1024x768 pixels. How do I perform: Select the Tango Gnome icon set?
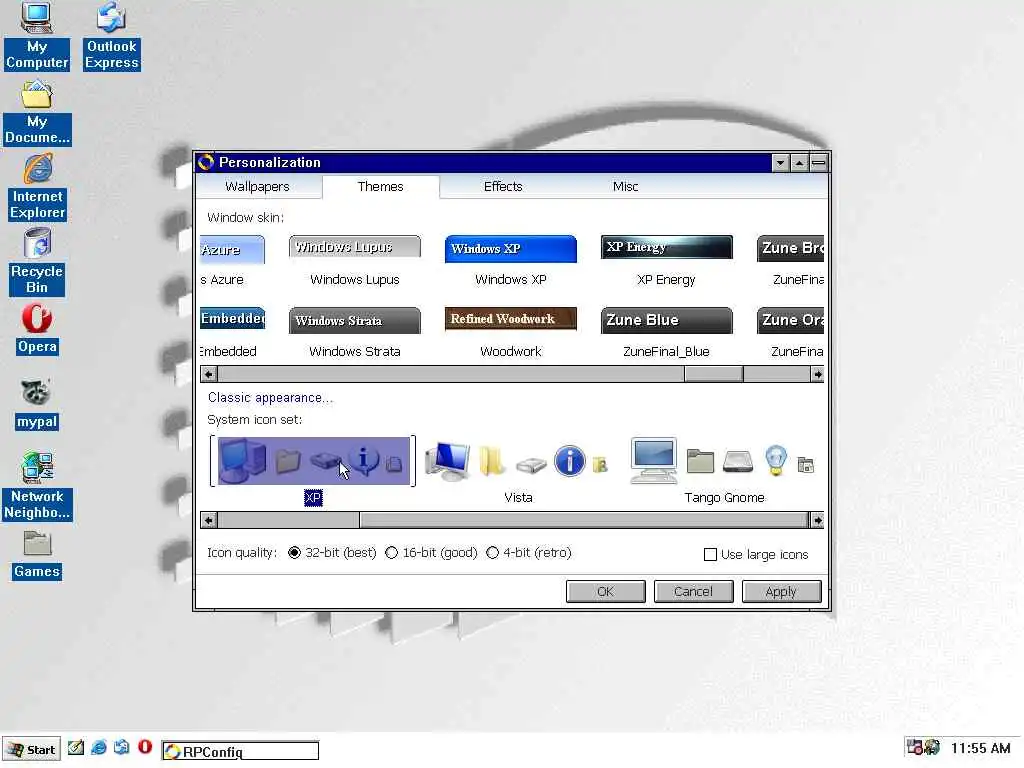click(x=724, y=461)
